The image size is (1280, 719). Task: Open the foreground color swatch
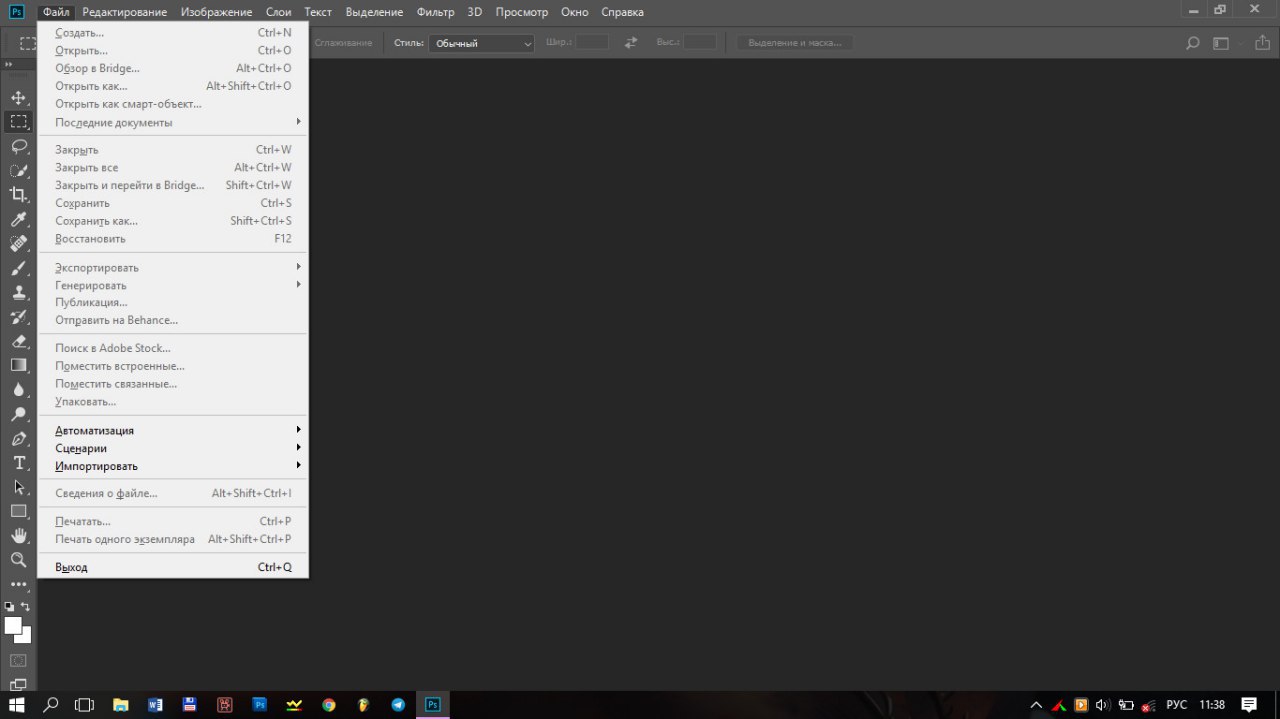(13, 625)
